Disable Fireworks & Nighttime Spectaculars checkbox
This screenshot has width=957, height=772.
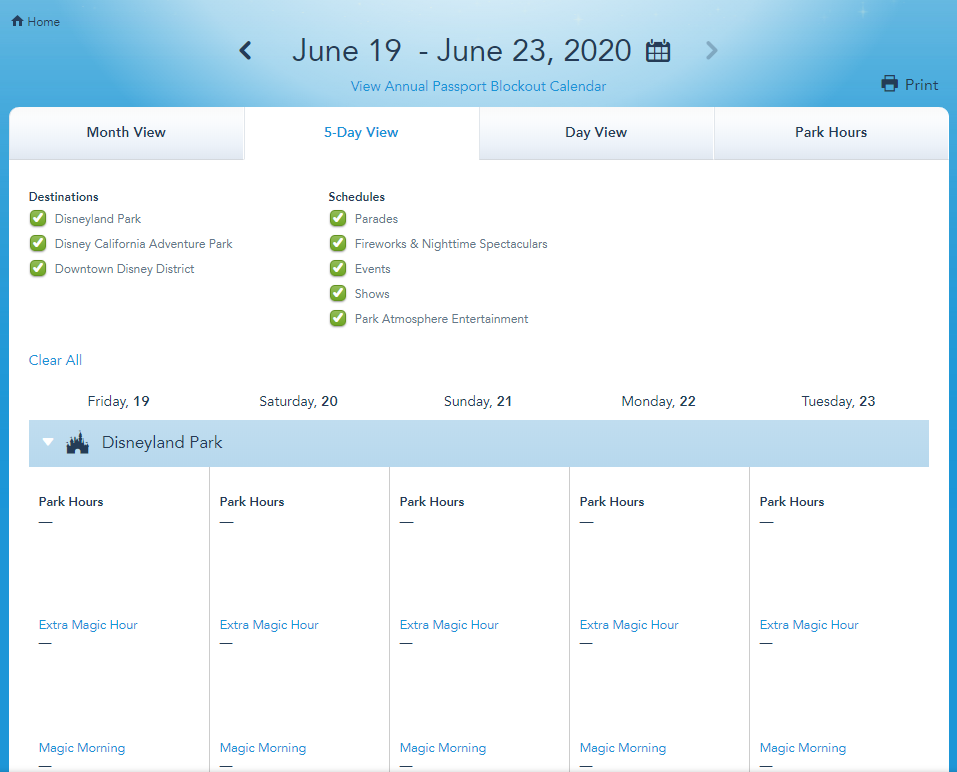click(x=338, y=244)
